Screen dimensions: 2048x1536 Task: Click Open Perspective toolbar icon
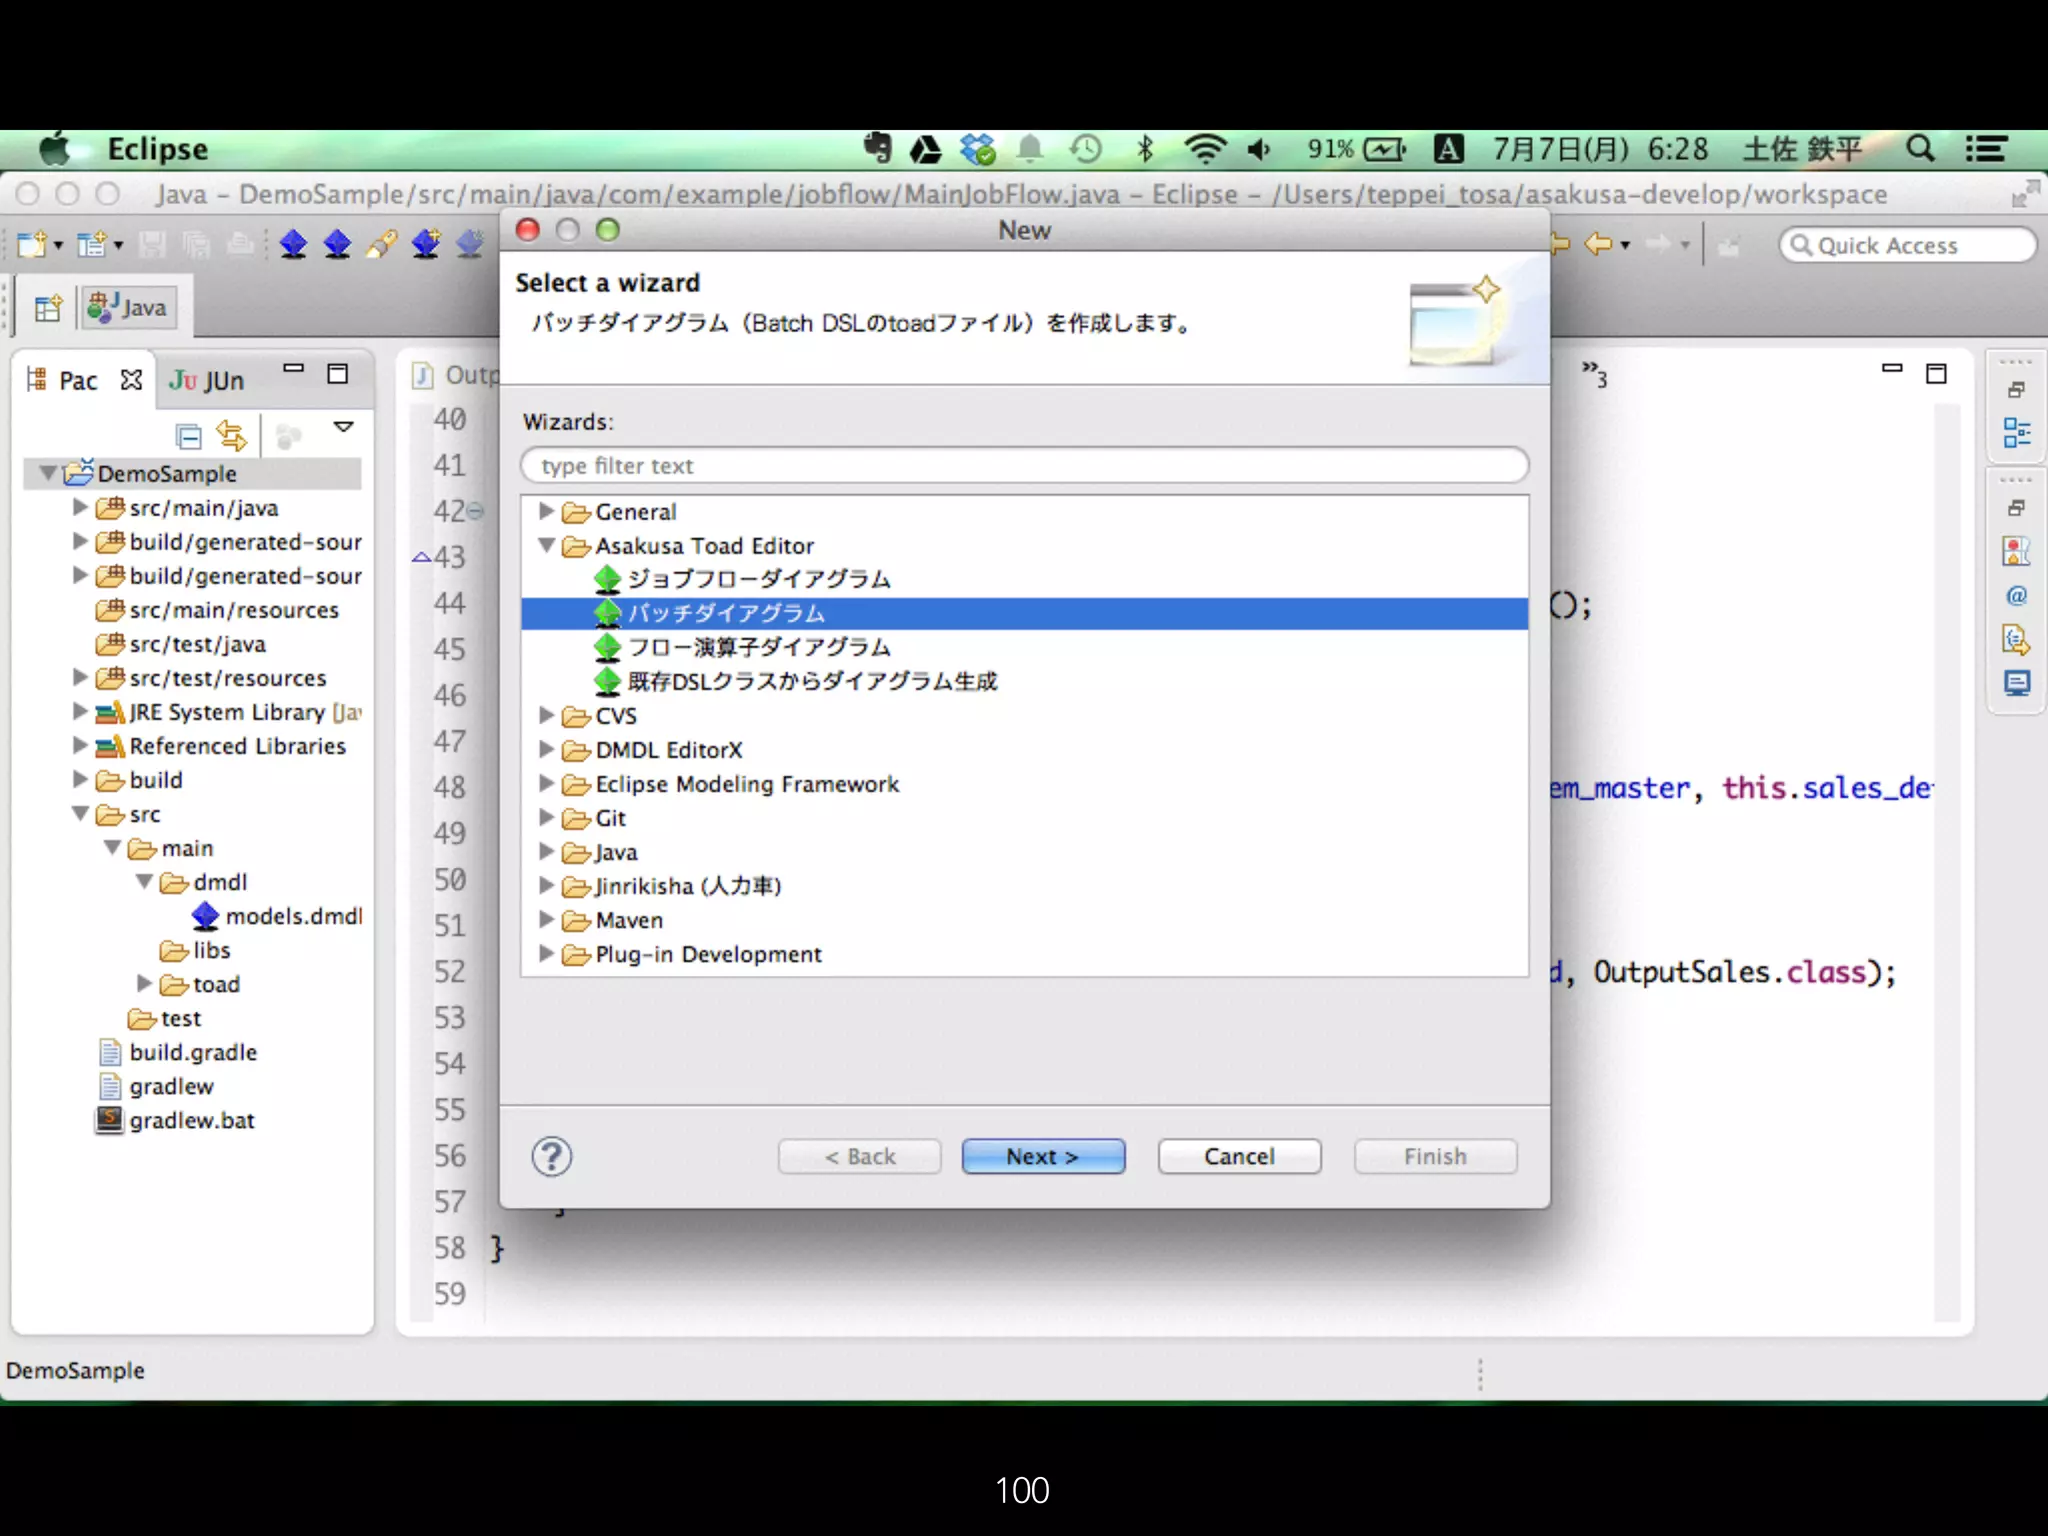point(47,308)
